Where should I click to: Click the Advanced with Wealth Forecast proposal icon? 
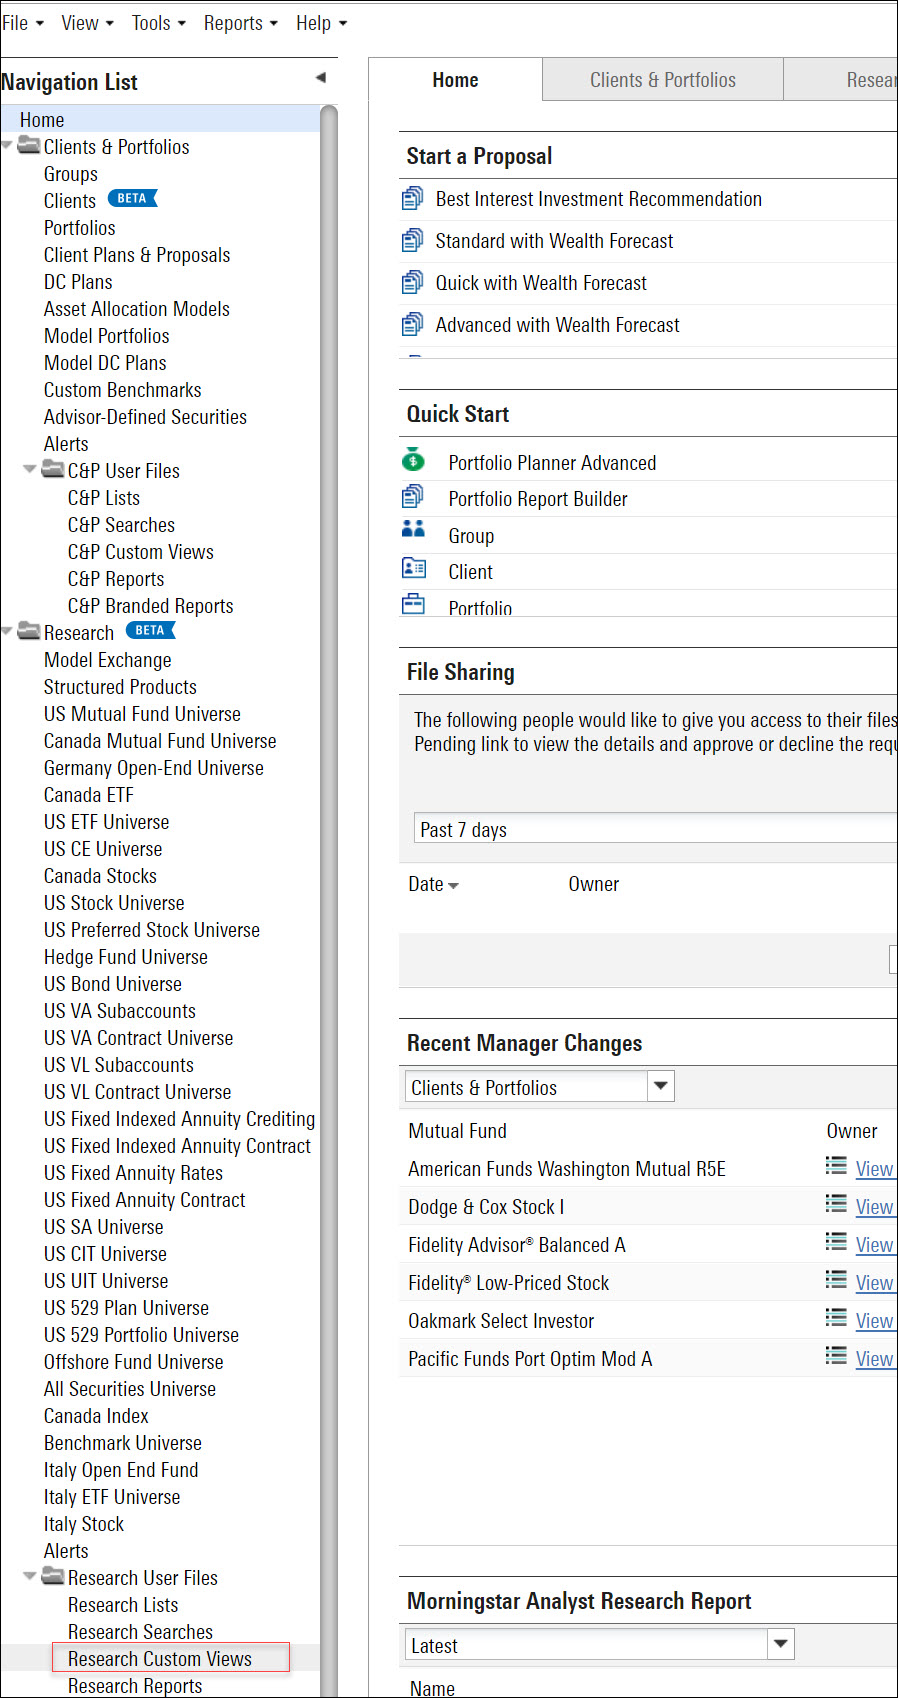[412, 325]
